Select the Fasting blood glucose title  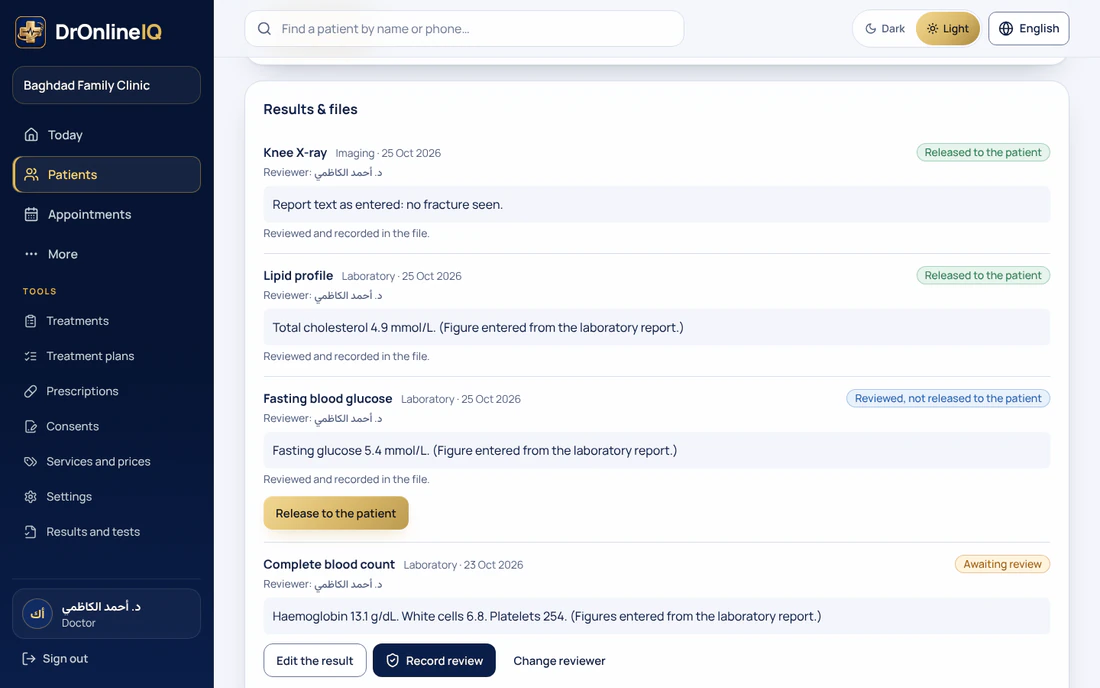328,398
